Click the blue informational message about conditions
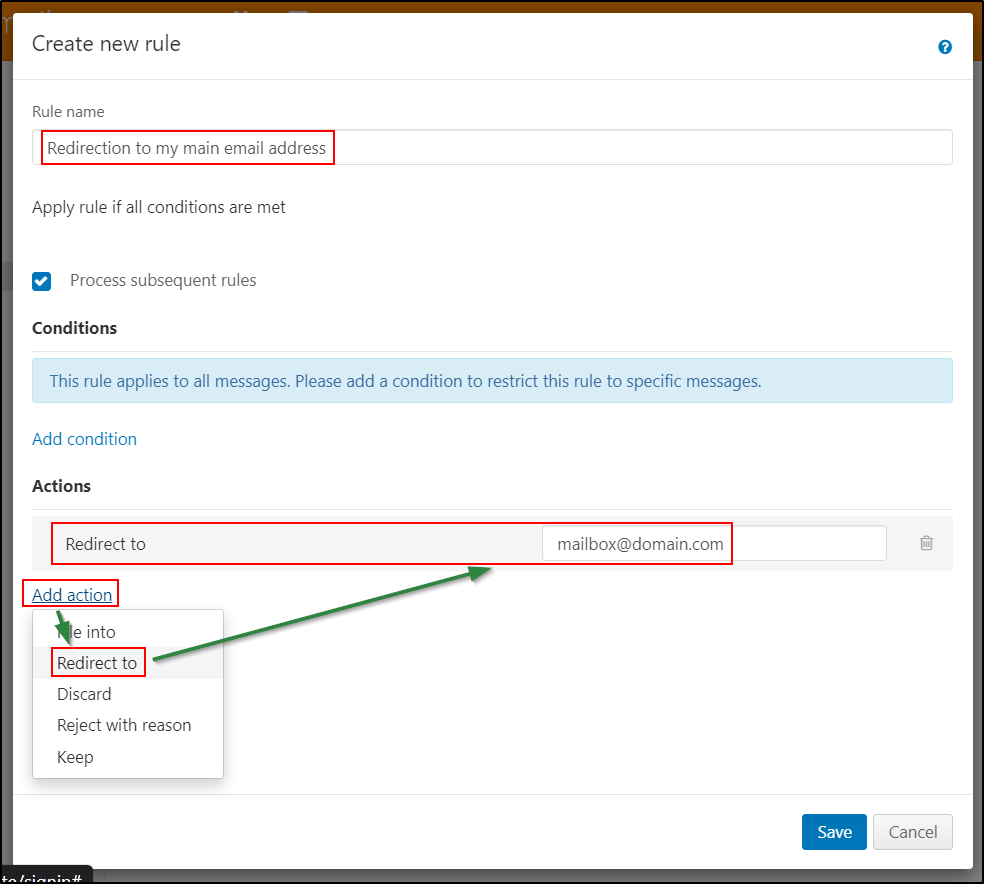 pyautogui.click(x=492, y=380)
